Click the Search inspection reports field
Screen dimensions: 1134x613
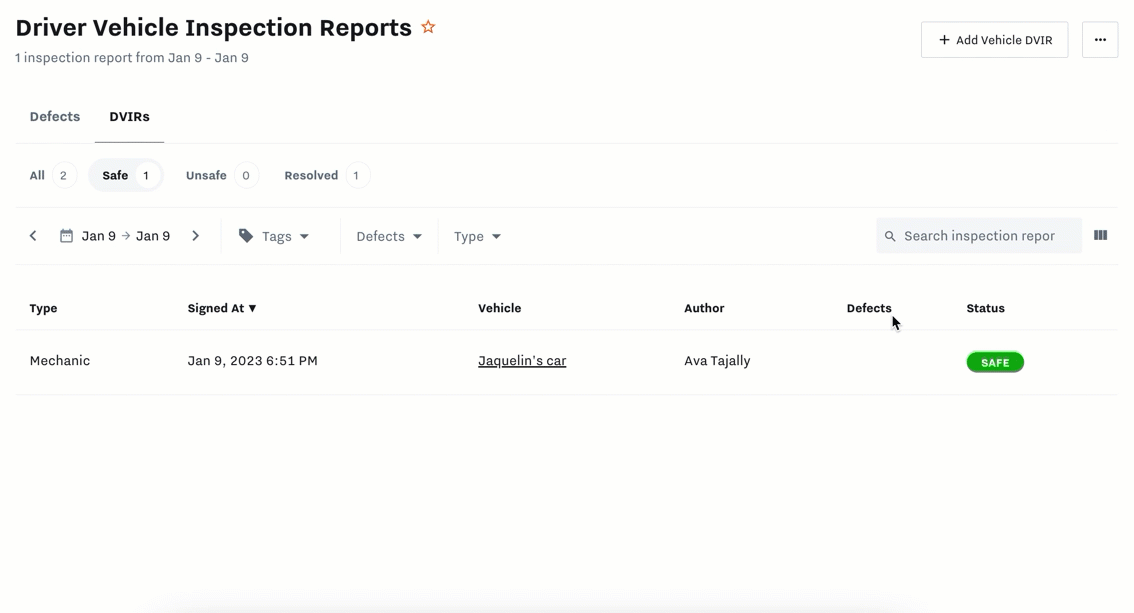tap(985, 236)
